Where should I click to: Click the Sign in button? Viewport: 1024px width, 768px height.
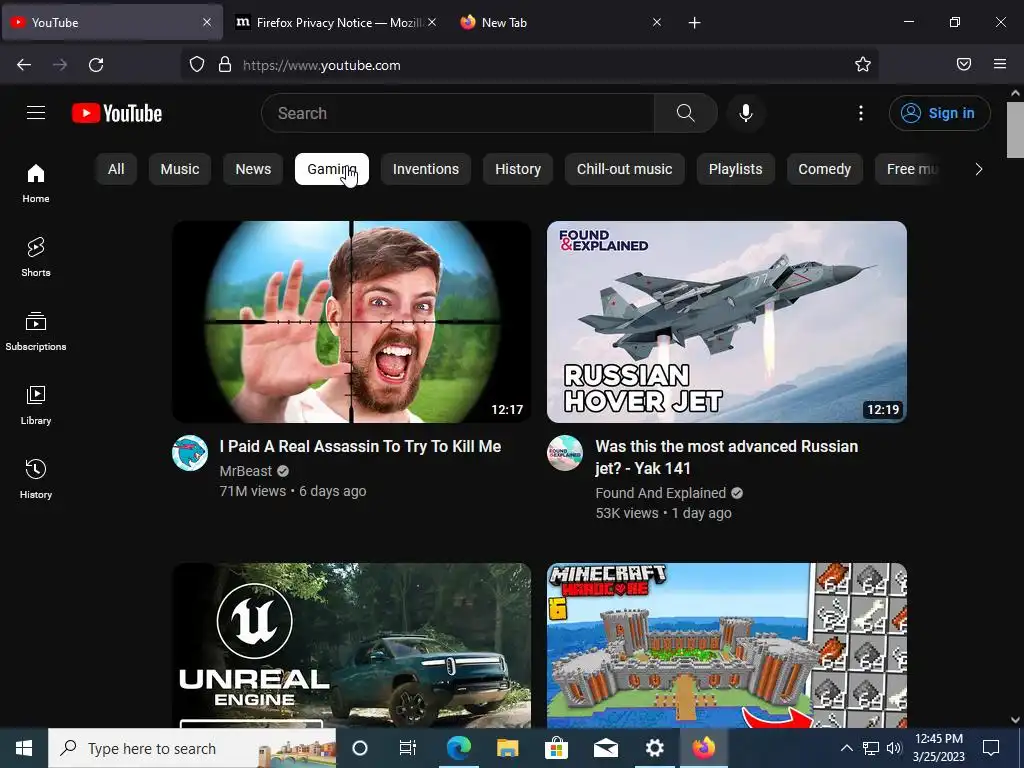(940, 113)
